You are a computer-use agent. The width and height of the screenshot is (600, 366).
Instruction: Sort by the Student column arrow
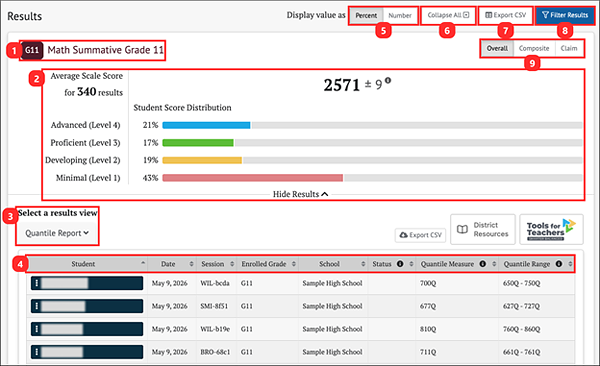point(143,263)
